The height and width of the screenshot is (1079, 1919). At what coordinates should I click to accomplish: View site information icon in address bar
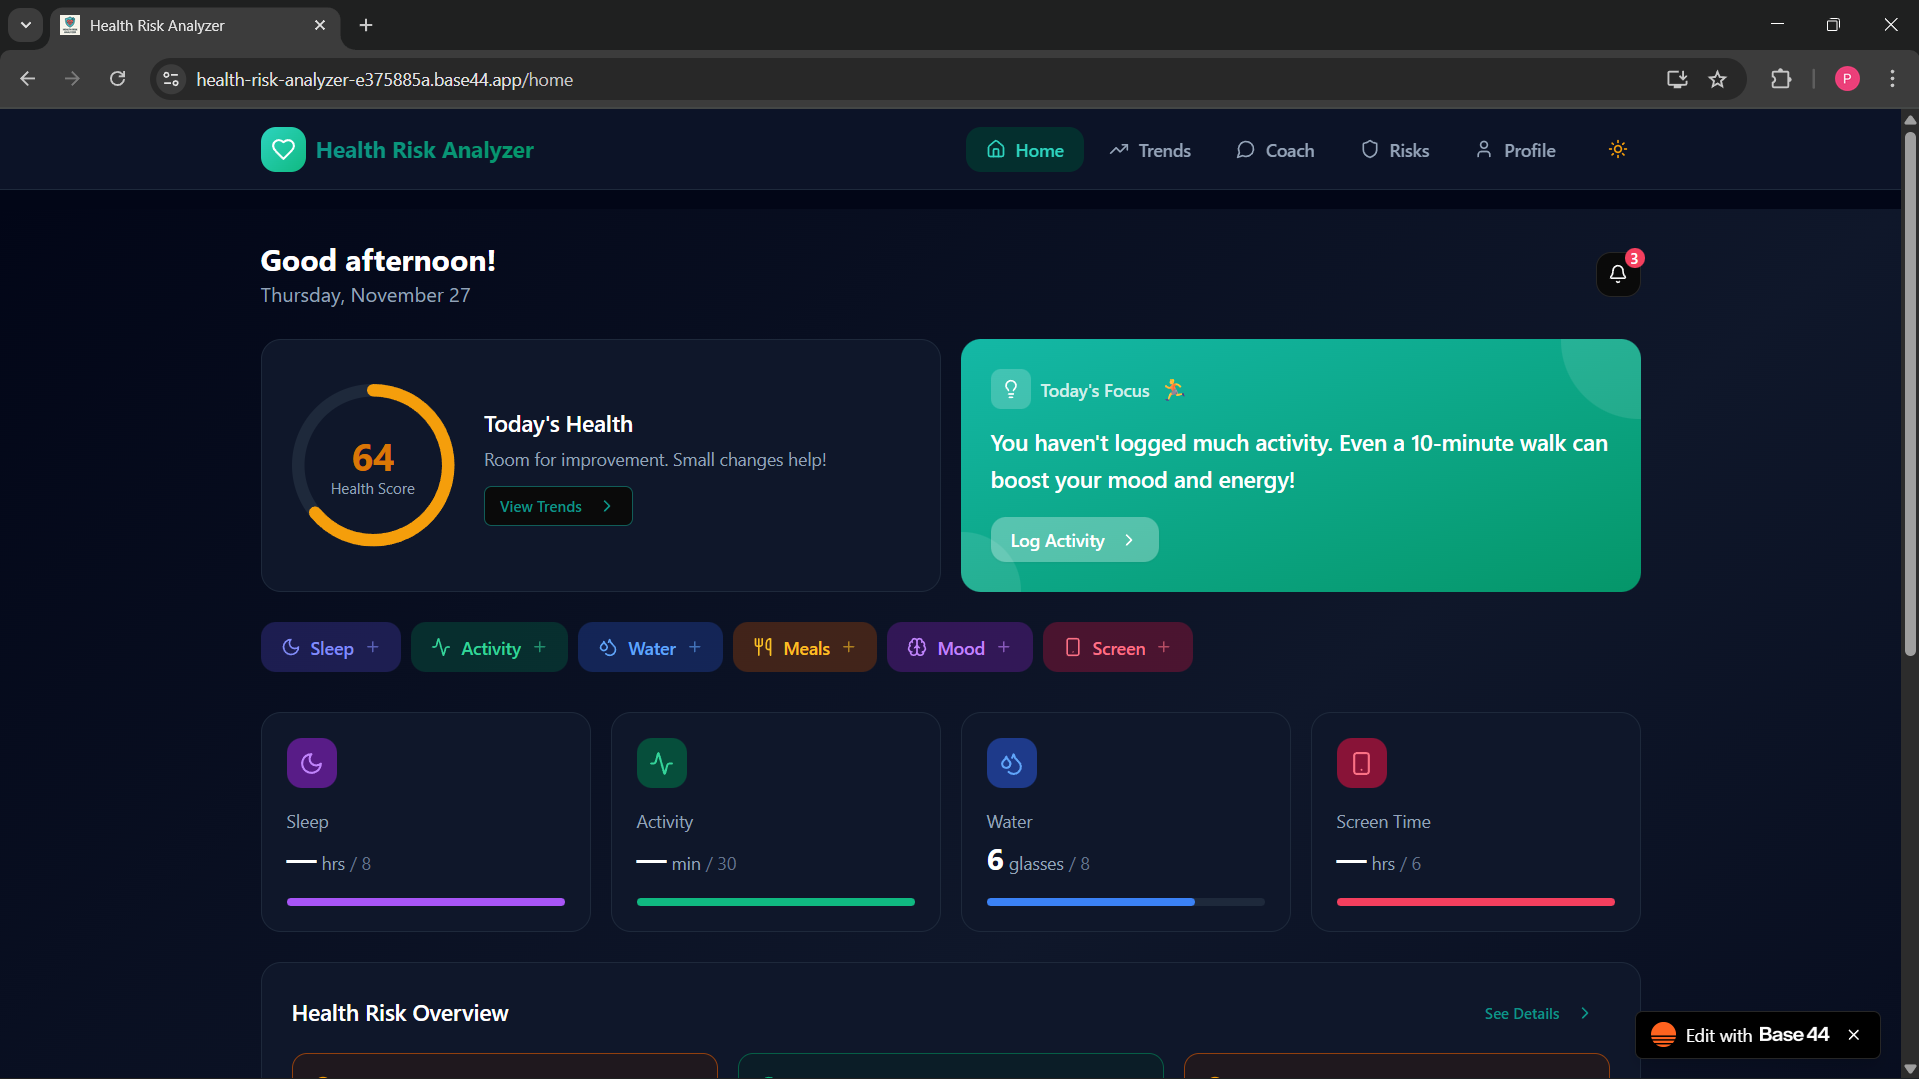(172, 79)
